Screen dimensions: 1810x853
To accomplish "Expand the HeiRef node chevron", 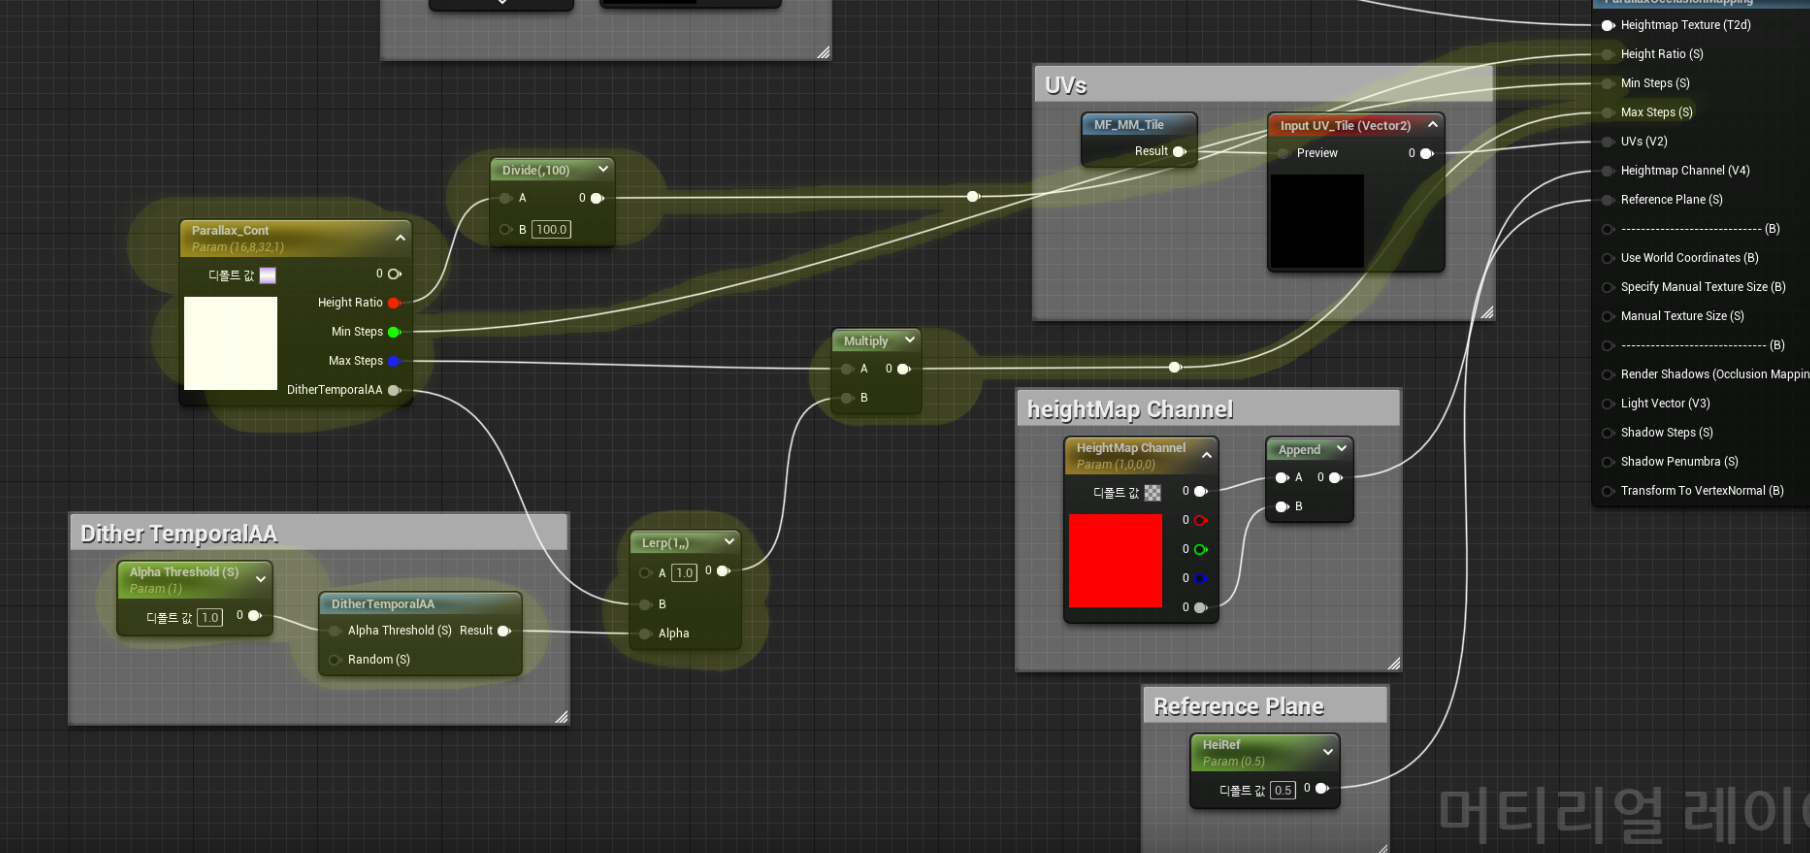I will tap(1328, 752).
